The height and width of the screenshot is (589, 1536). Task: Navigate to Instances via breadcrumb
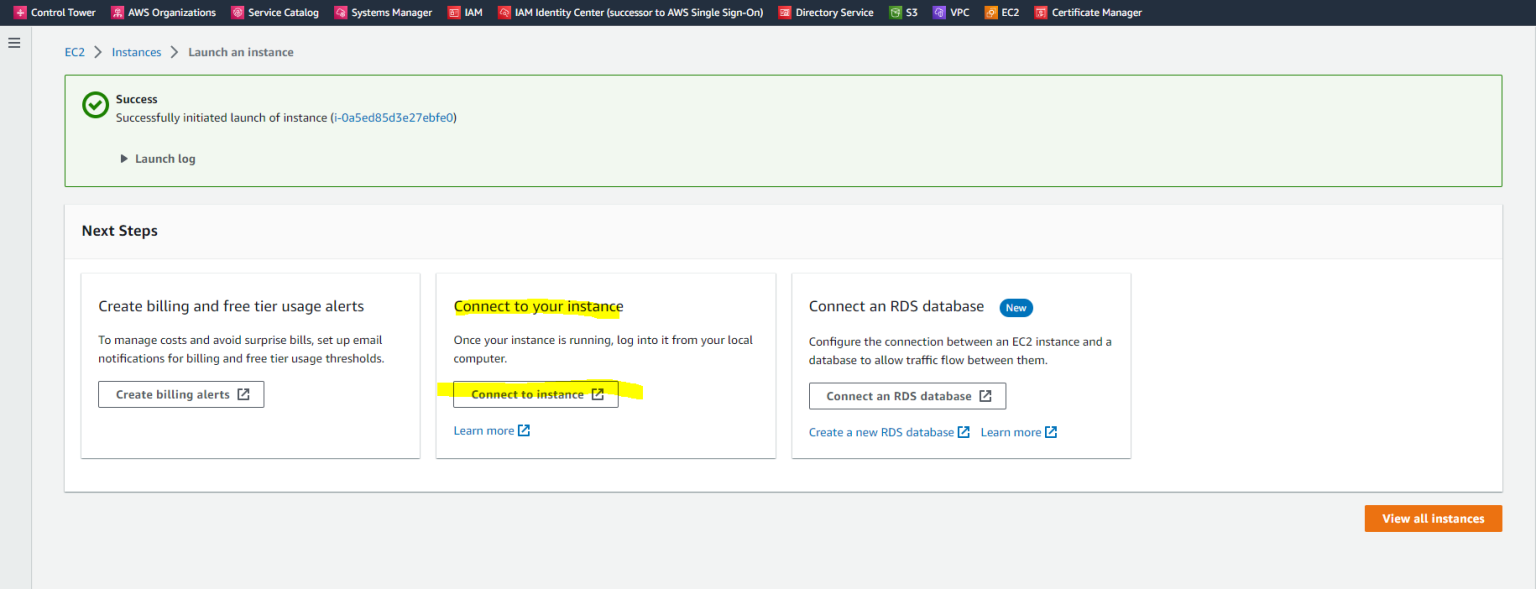(136, 51)
